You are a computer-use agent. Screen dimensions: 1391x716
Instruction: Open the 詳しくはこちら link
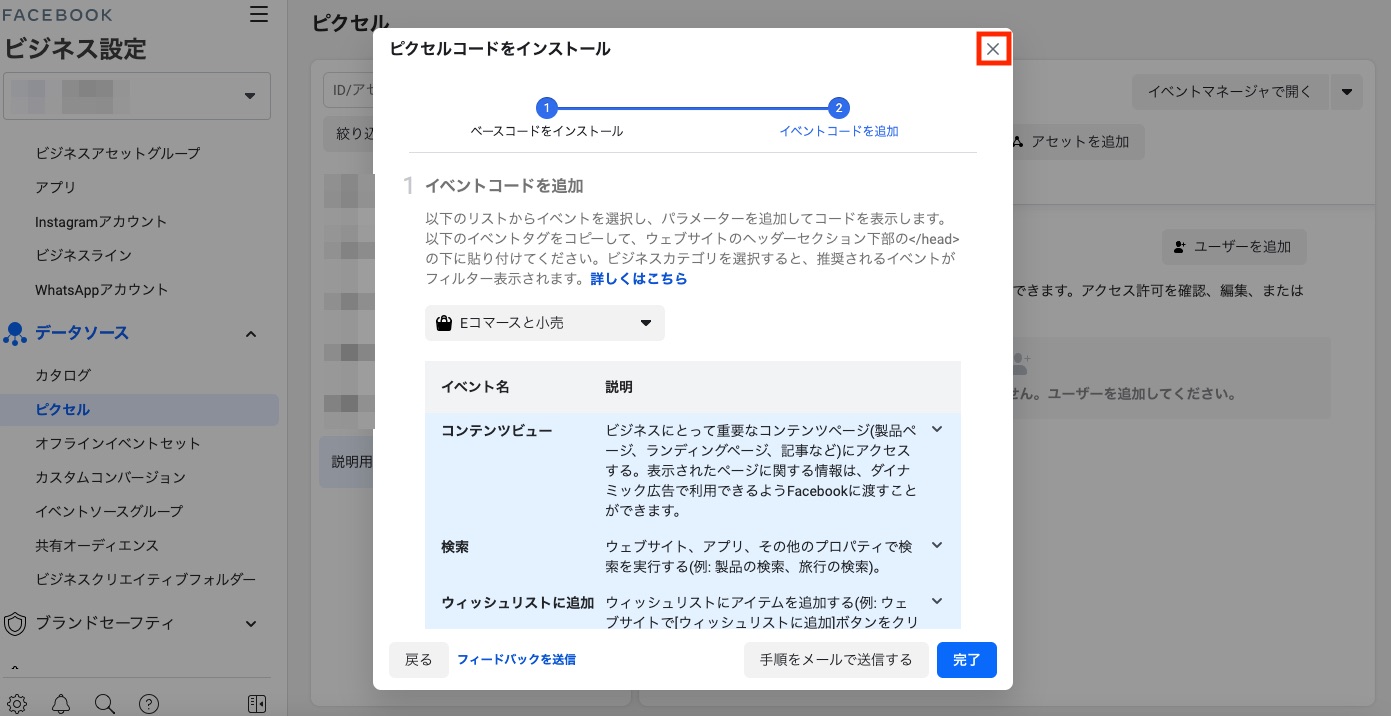(639, 279)
